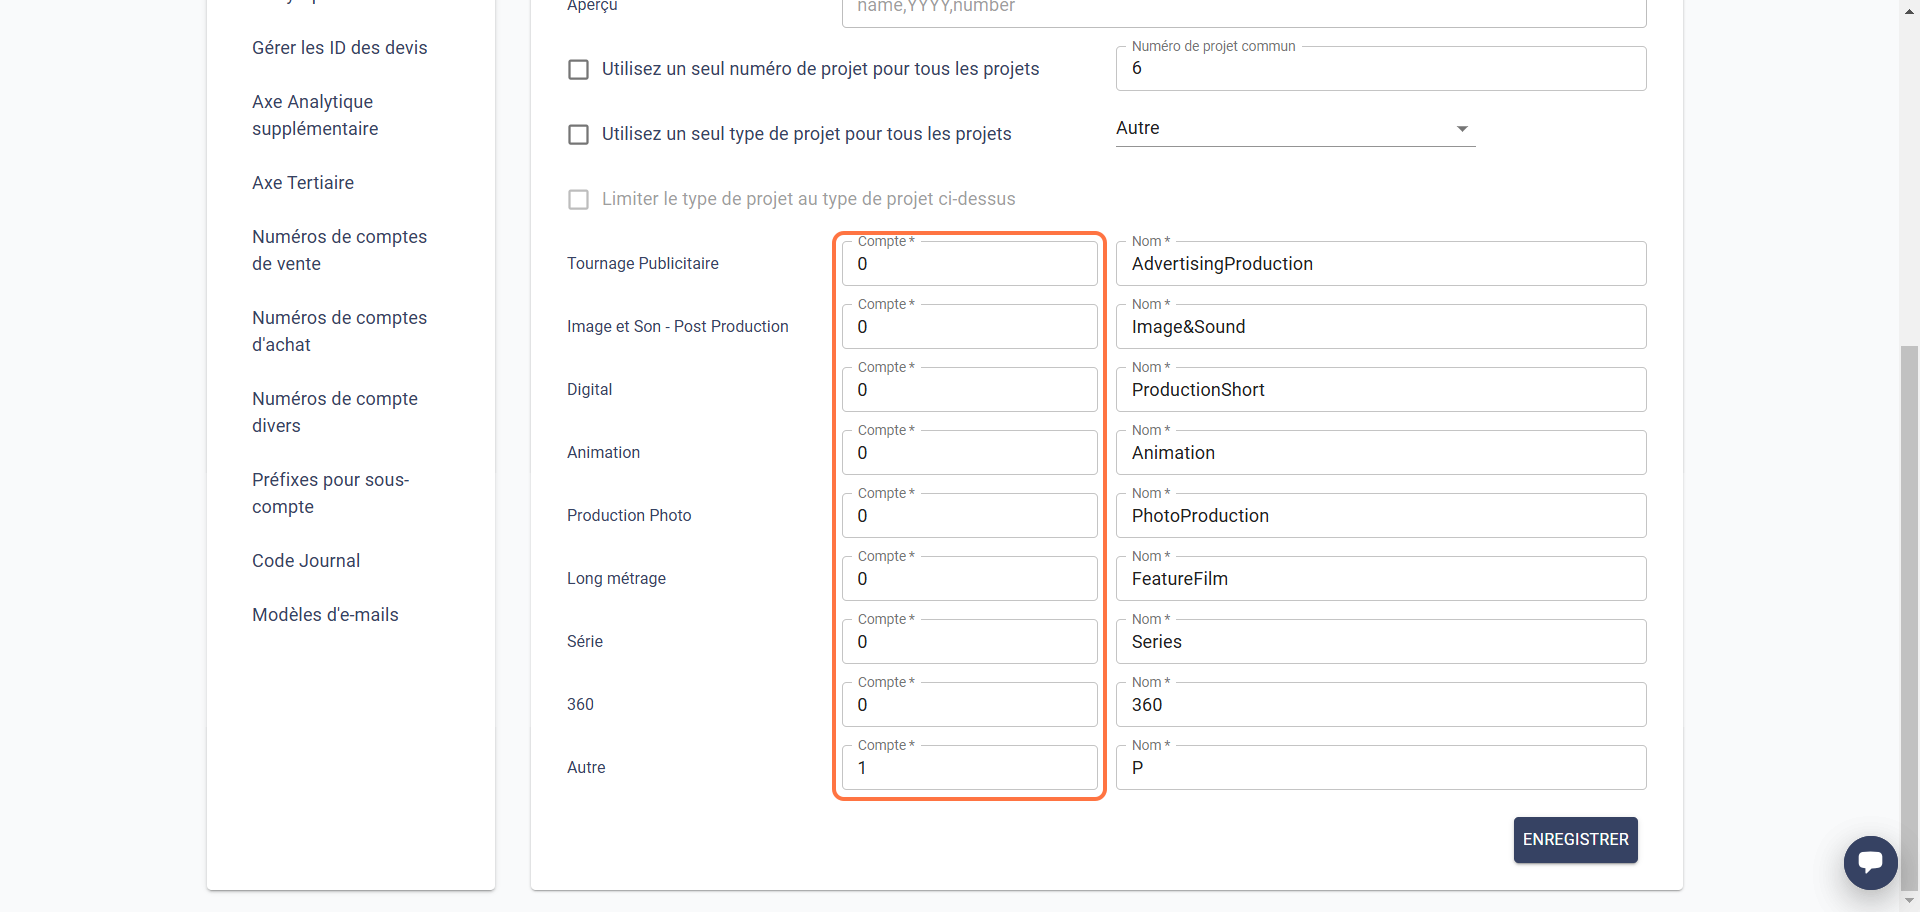Click the Nom field containing 360
The height and width of the screenshot is (912, 1920).
(1381, 705)
